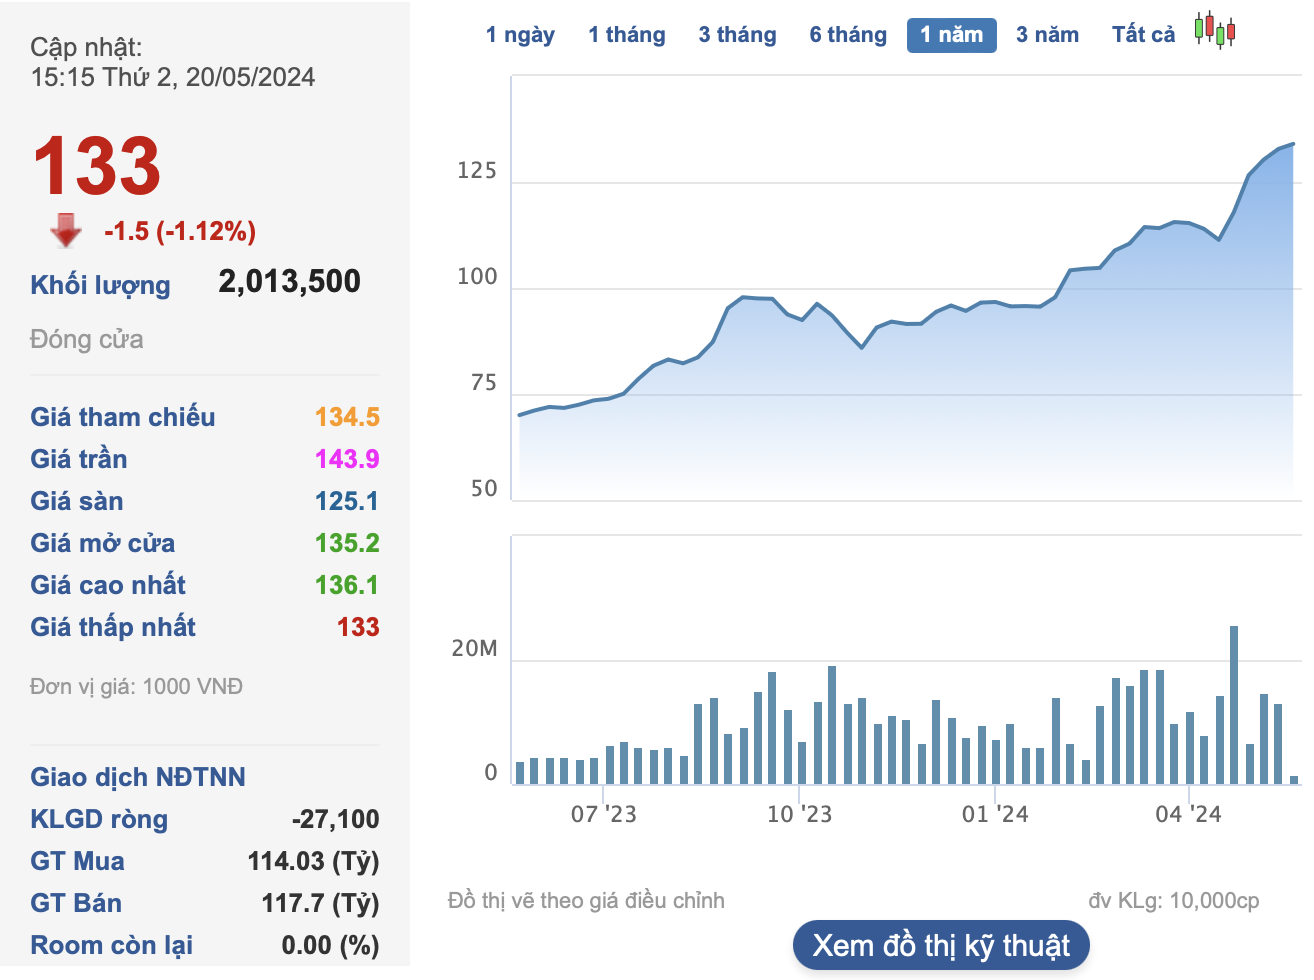Click the '04 '24' x-axis label

(1189, 814)
